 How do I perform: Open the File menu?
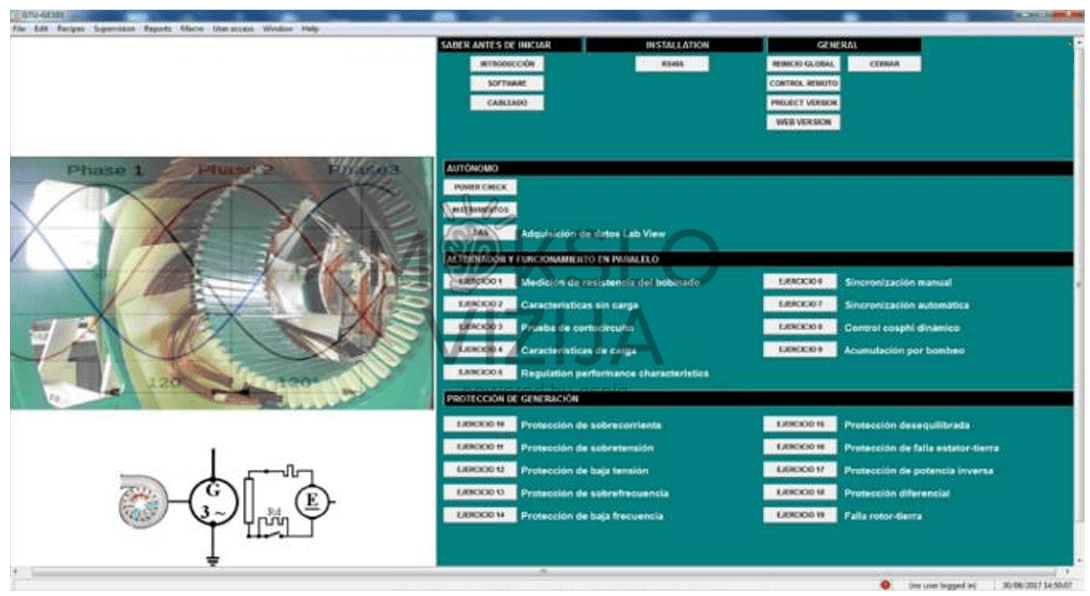pyautogui.click(x=18, y=29)
